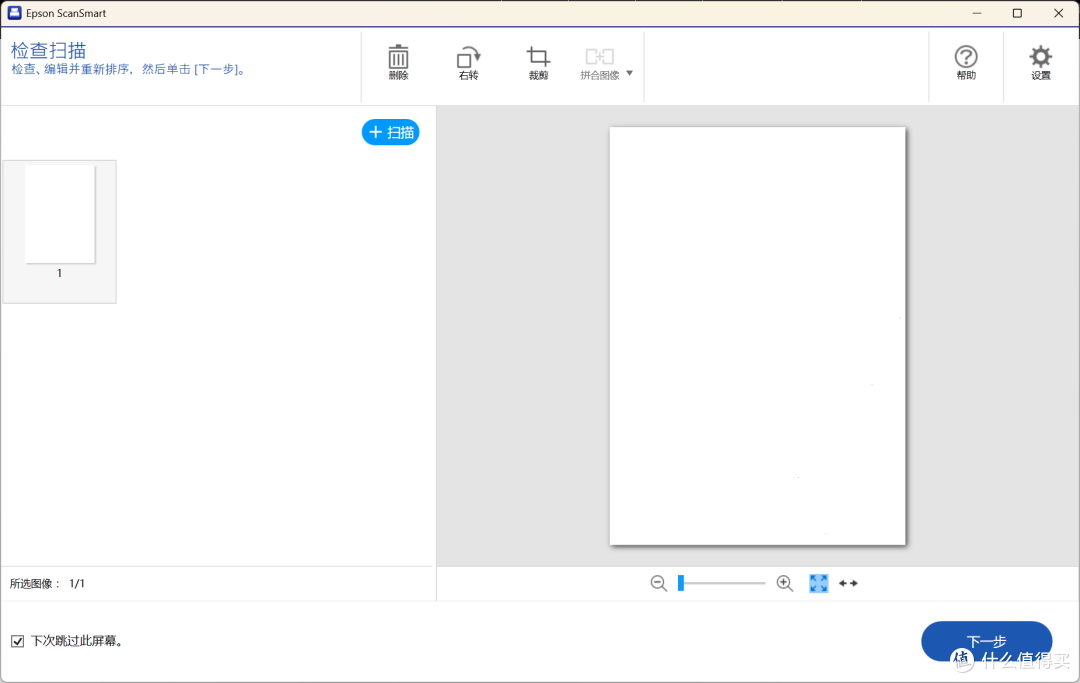Click the 所选图像: 1/1 status text
Viewport: 1080px width, 683px height.
click(x=47, y=584)
